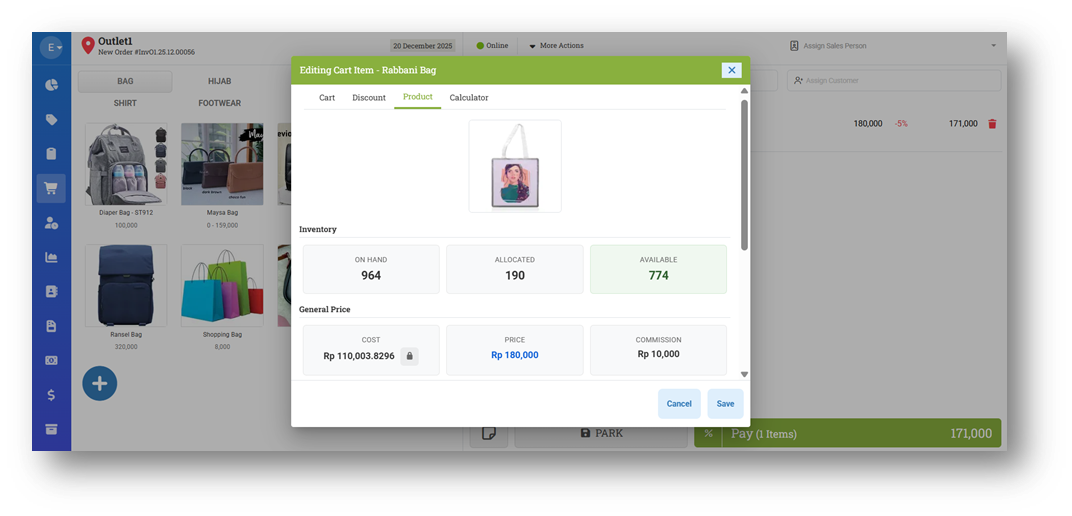This screenshot has width=1072, height=516.
Task: Switch to the Calculator tab
Action: [x=469, y=98]
